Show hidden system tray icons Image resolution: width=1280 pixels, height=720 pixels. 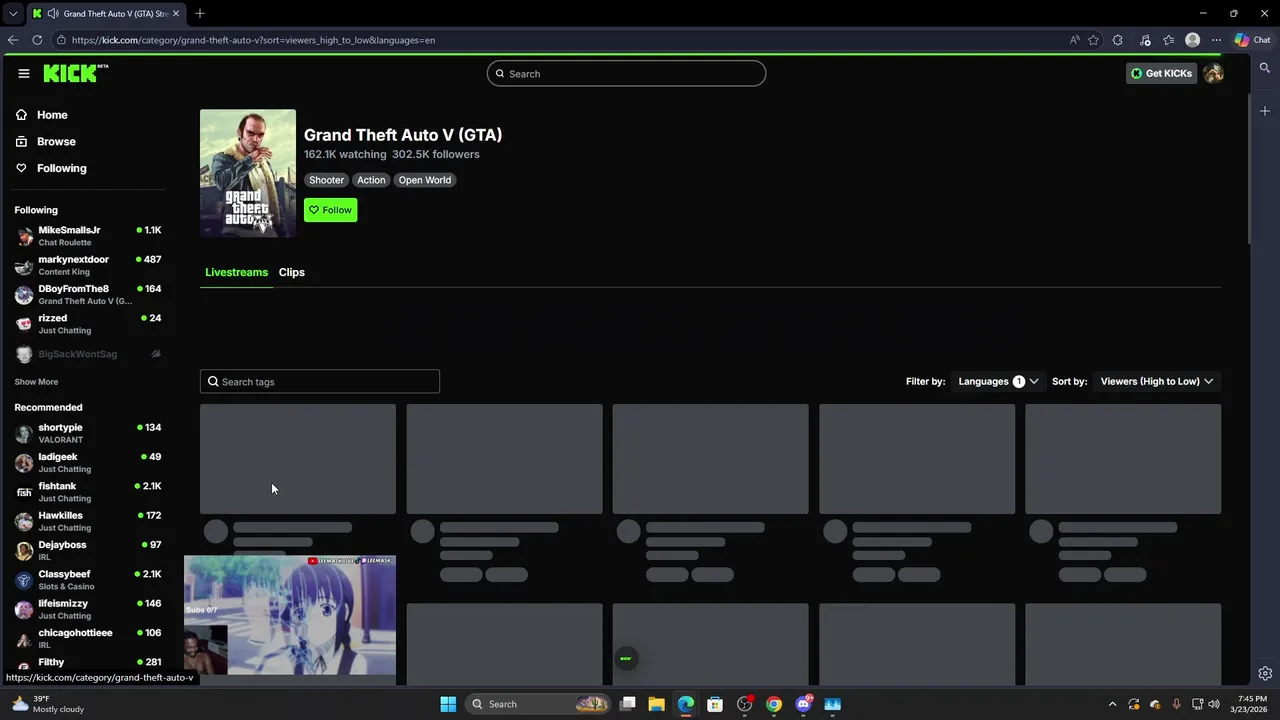click(x=1112, y=704)
